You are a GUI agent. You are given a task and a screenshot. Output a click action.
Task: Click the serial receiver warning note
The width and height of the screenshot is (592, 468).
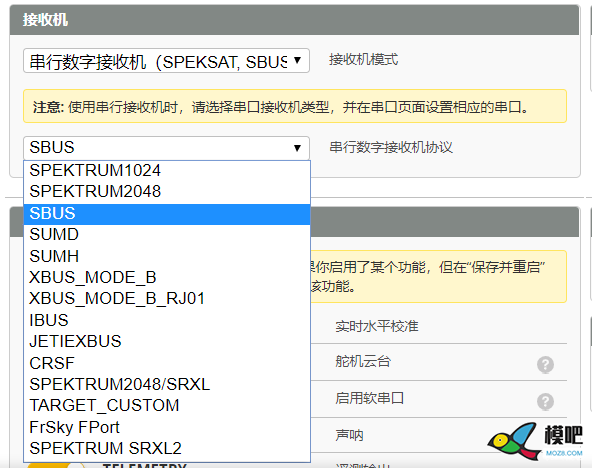point(295,106)
